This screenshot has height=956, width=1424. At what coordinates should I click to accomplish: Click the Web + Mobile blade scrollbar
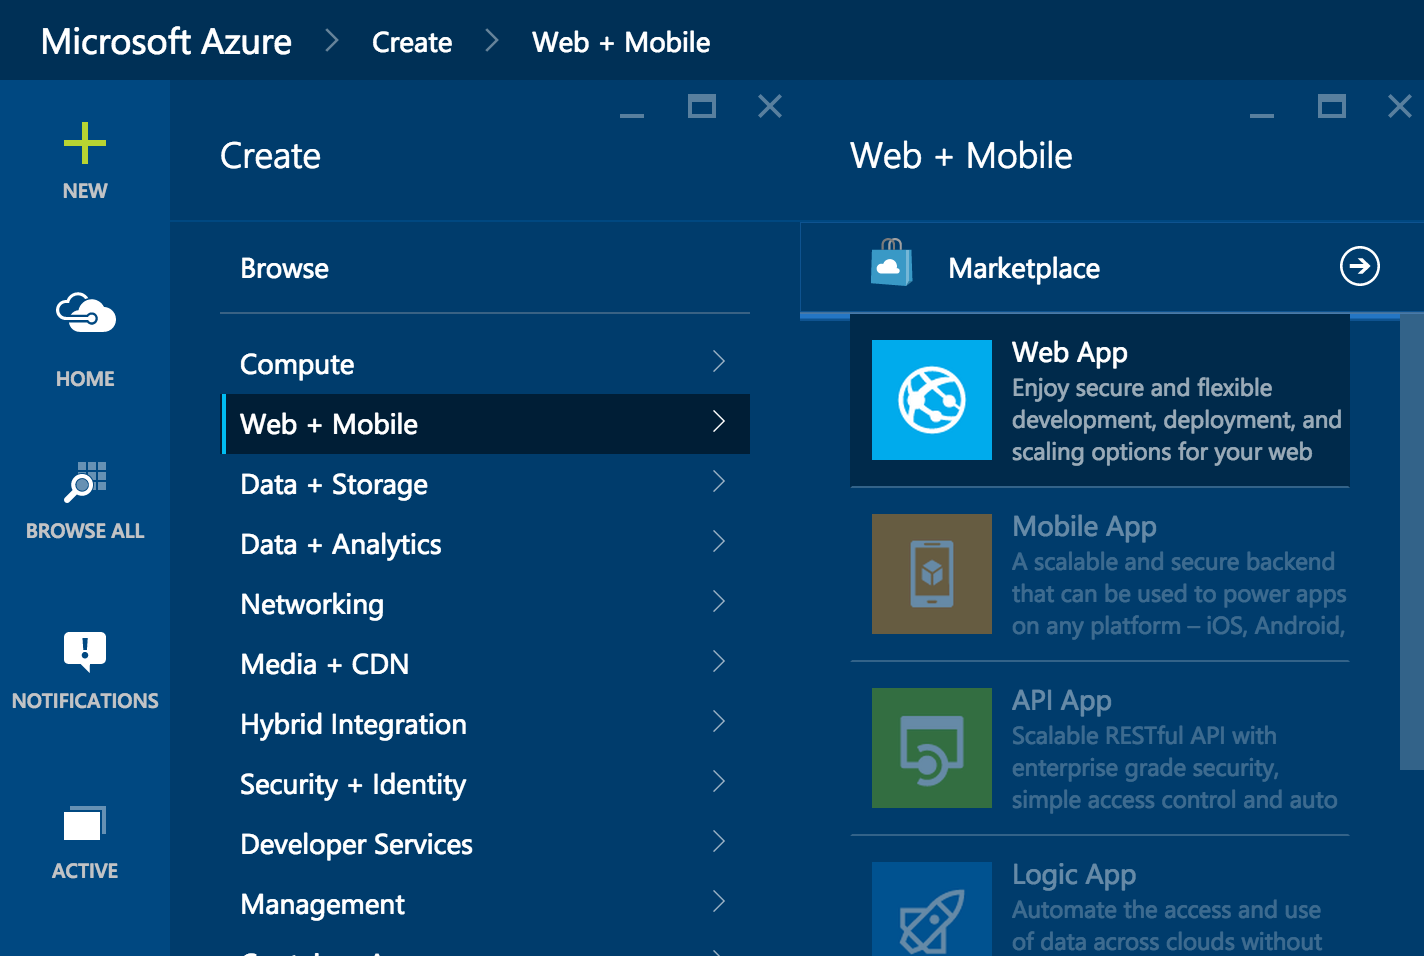[1411, 542]
